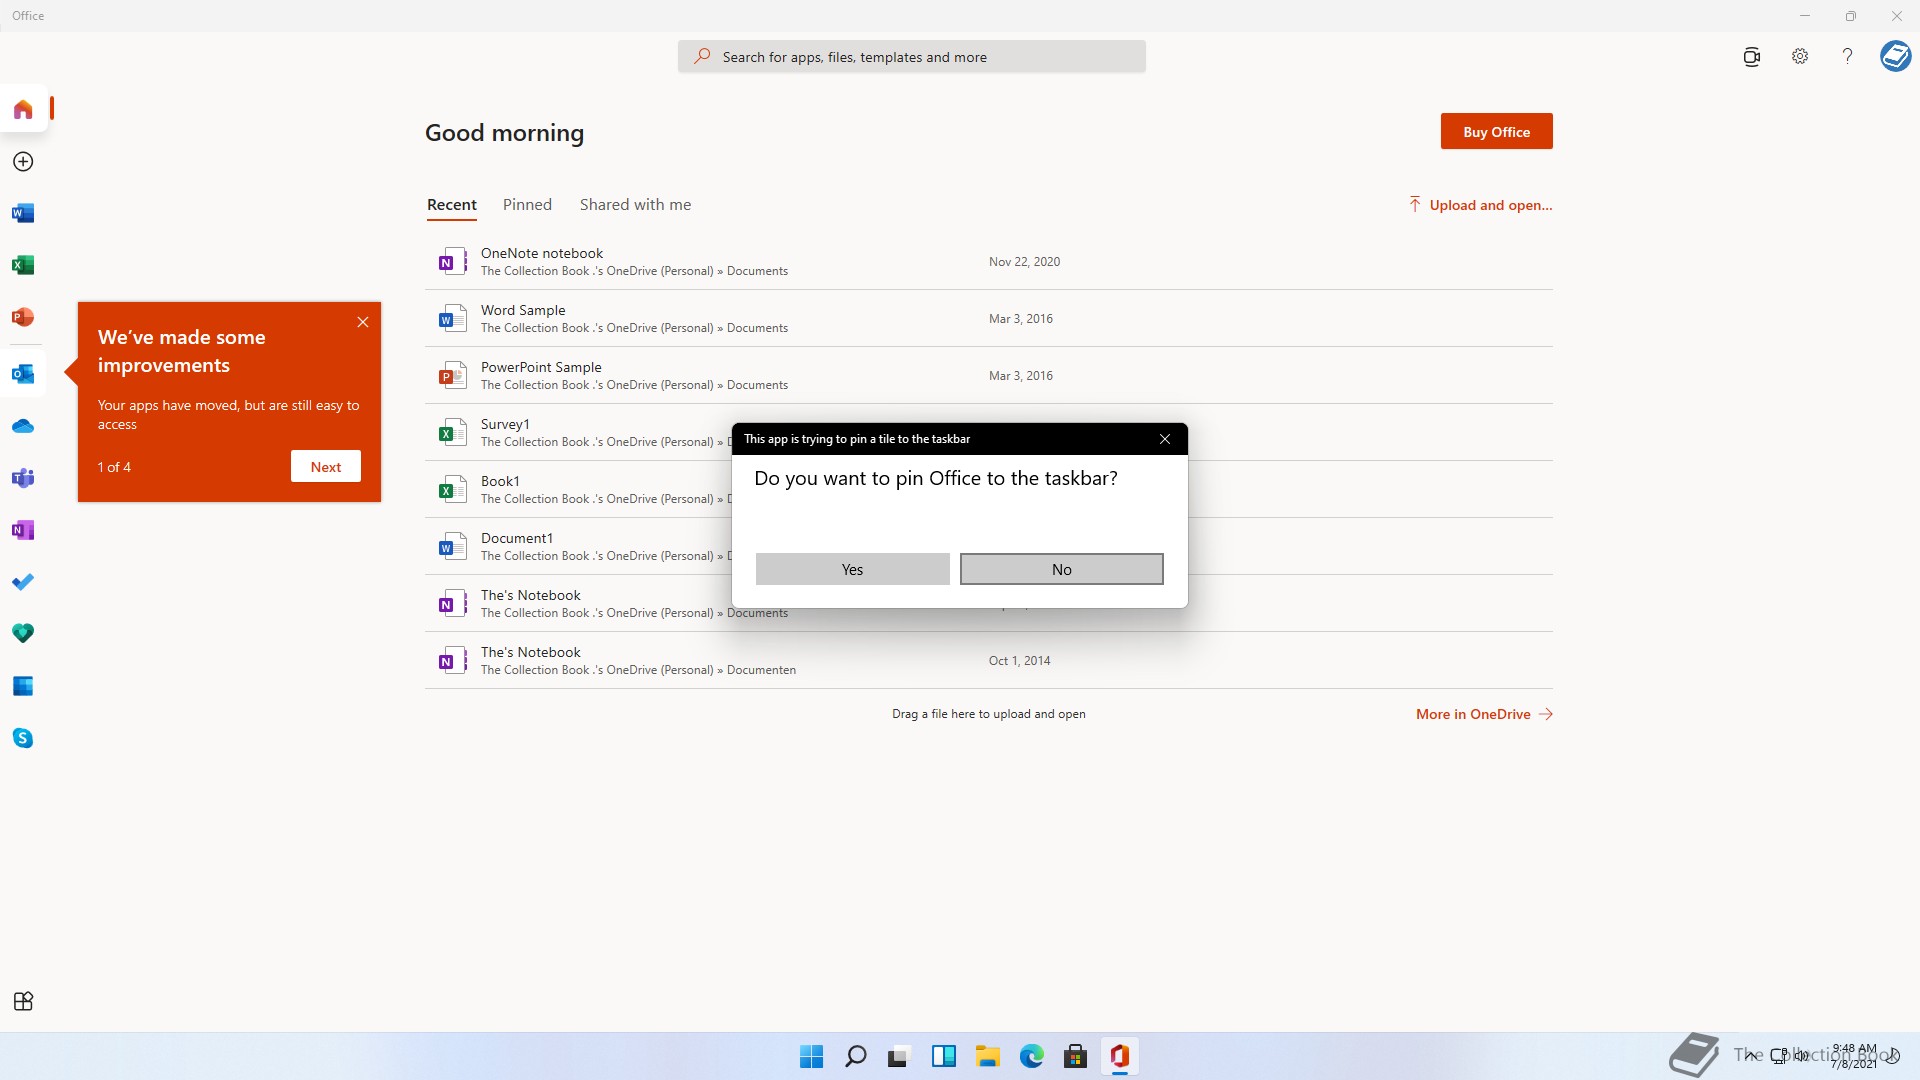Open OneDrive from the sidebar
Image resolution: width=1920 pixels, height=1080 pixels.
coord(23,426)
